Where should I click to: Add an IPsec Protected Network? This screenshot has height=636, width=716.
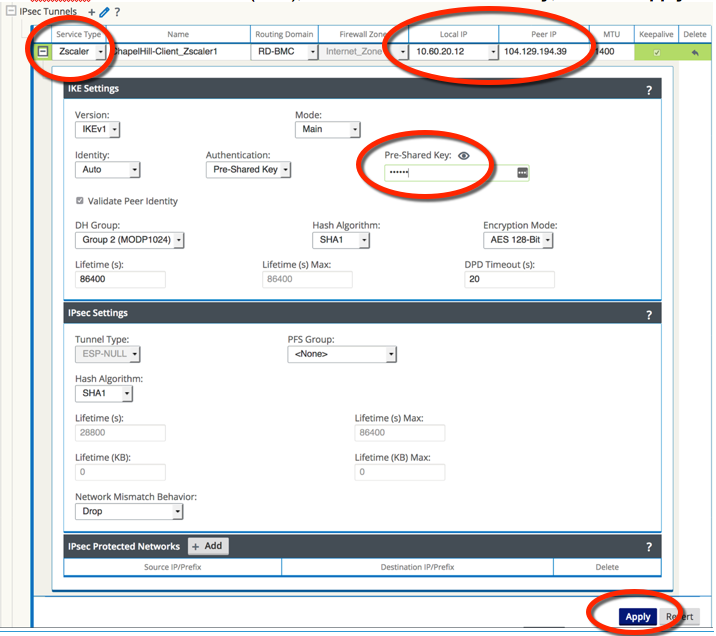pos(208,546)
